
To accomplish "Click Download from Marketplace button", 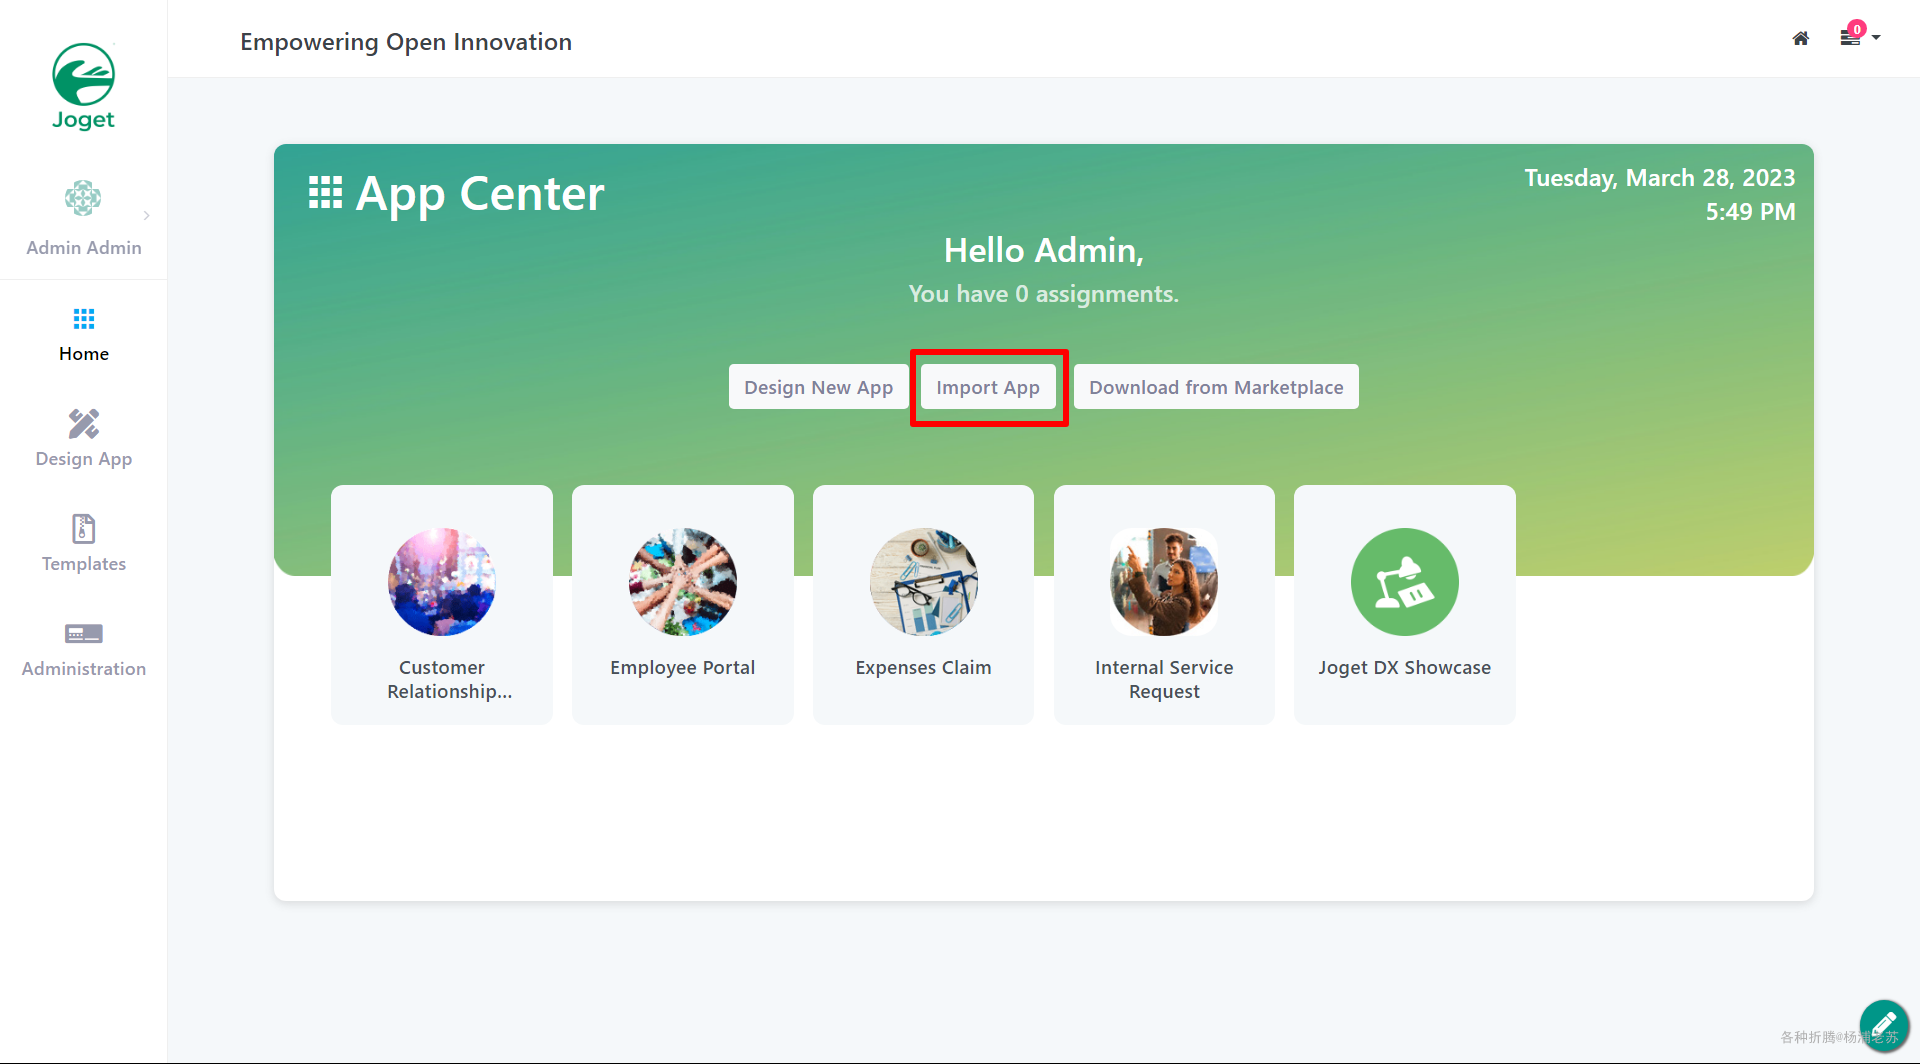I will point(1216,387).
